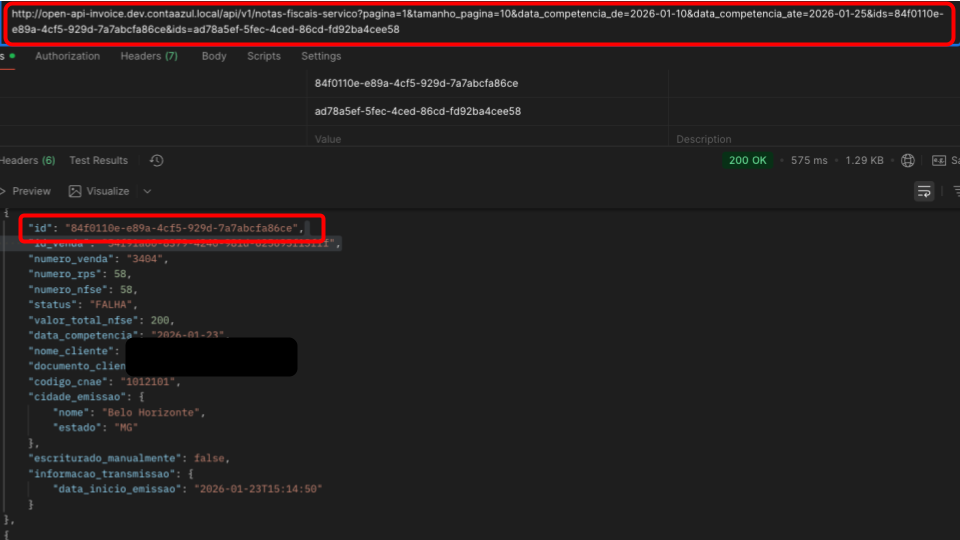Screen dimensions: 960x540
Task: Click the Visualize image icon
Action: tap(75, 192)
